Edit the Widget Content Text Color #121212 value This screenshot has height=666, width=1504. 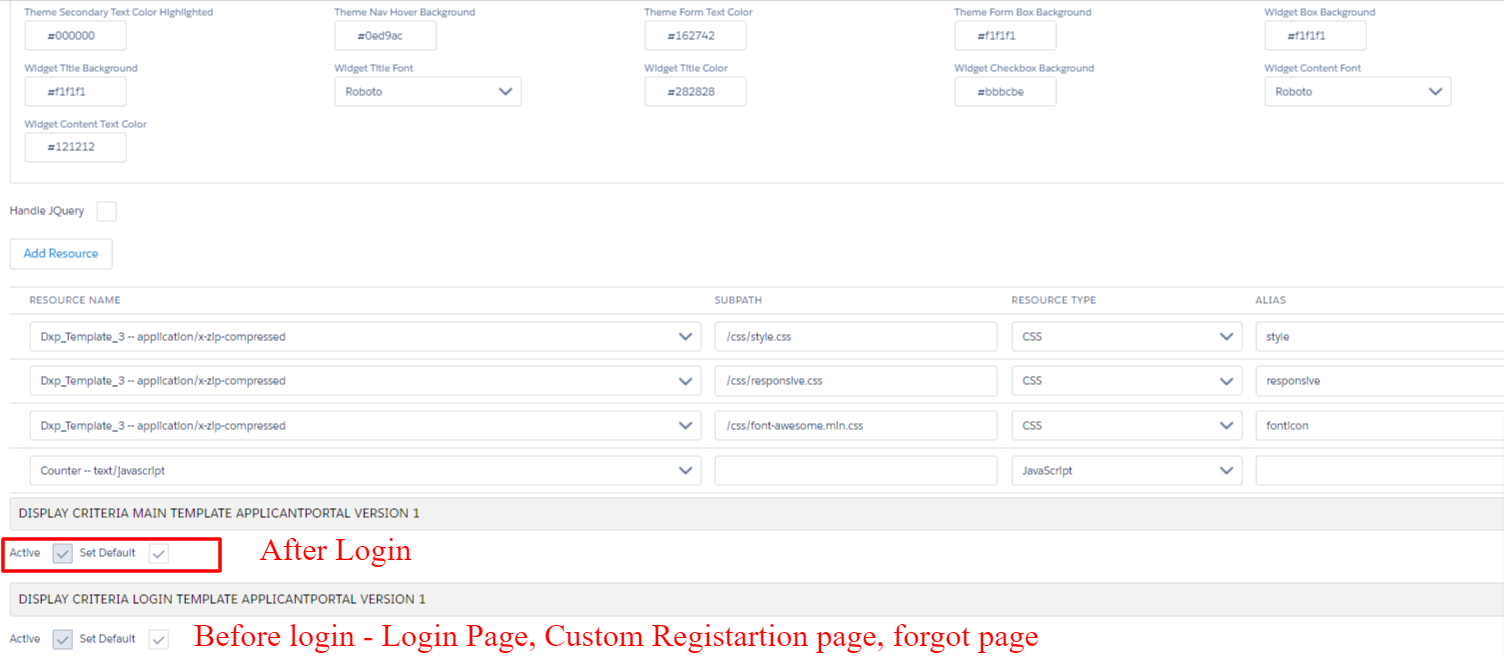(75, 148)
